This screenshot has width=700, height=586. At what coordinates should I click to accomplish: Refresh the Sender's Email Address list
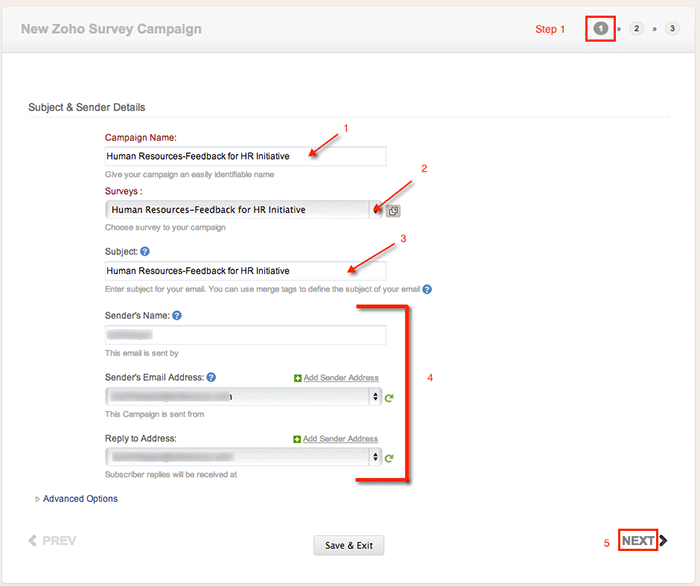click(389, 397)
